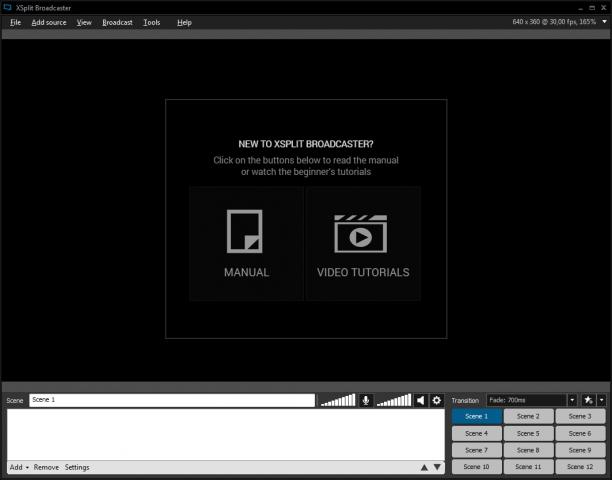Click the XSplit Broadcaster title bar icon
This screenshot has width=612, height=480.
pos(7,7)
